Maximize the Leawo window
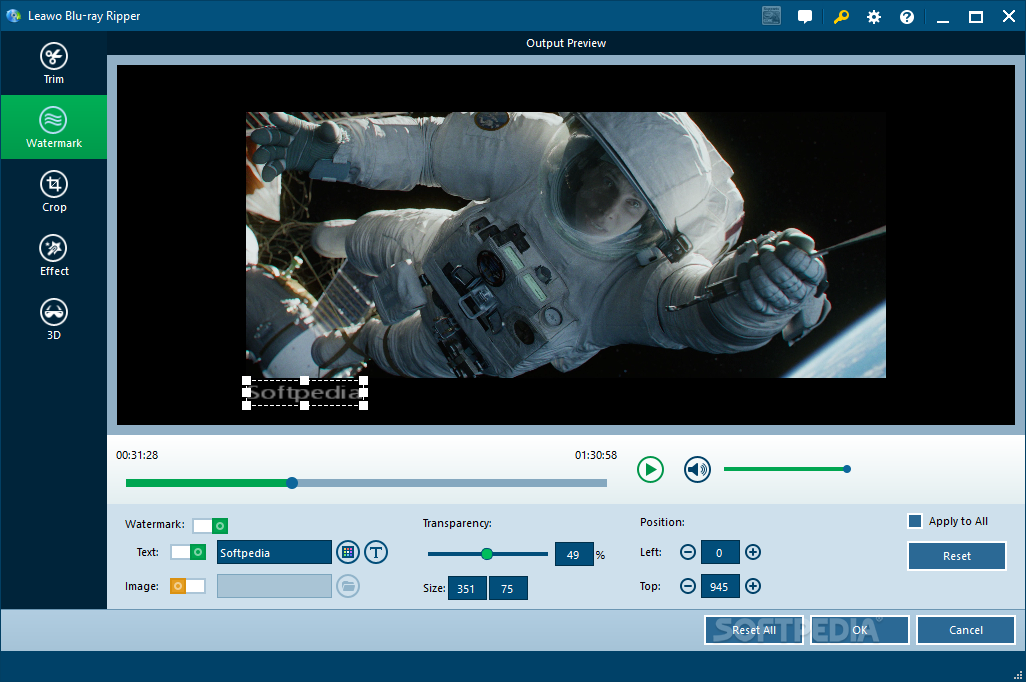This screenshot has height=682, width=1026. click(976, 17)
